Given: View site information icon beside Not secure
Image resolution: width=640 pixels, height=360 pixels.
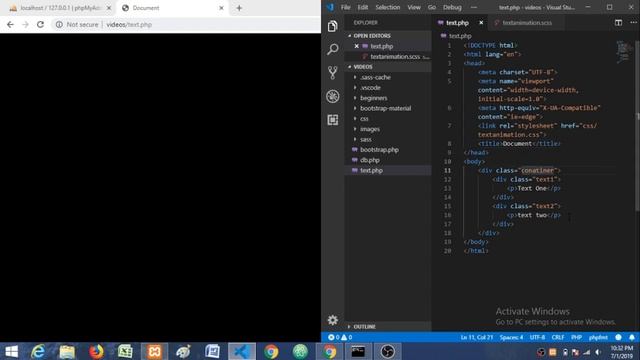Looking at the screenshot, I should [59, 24].
